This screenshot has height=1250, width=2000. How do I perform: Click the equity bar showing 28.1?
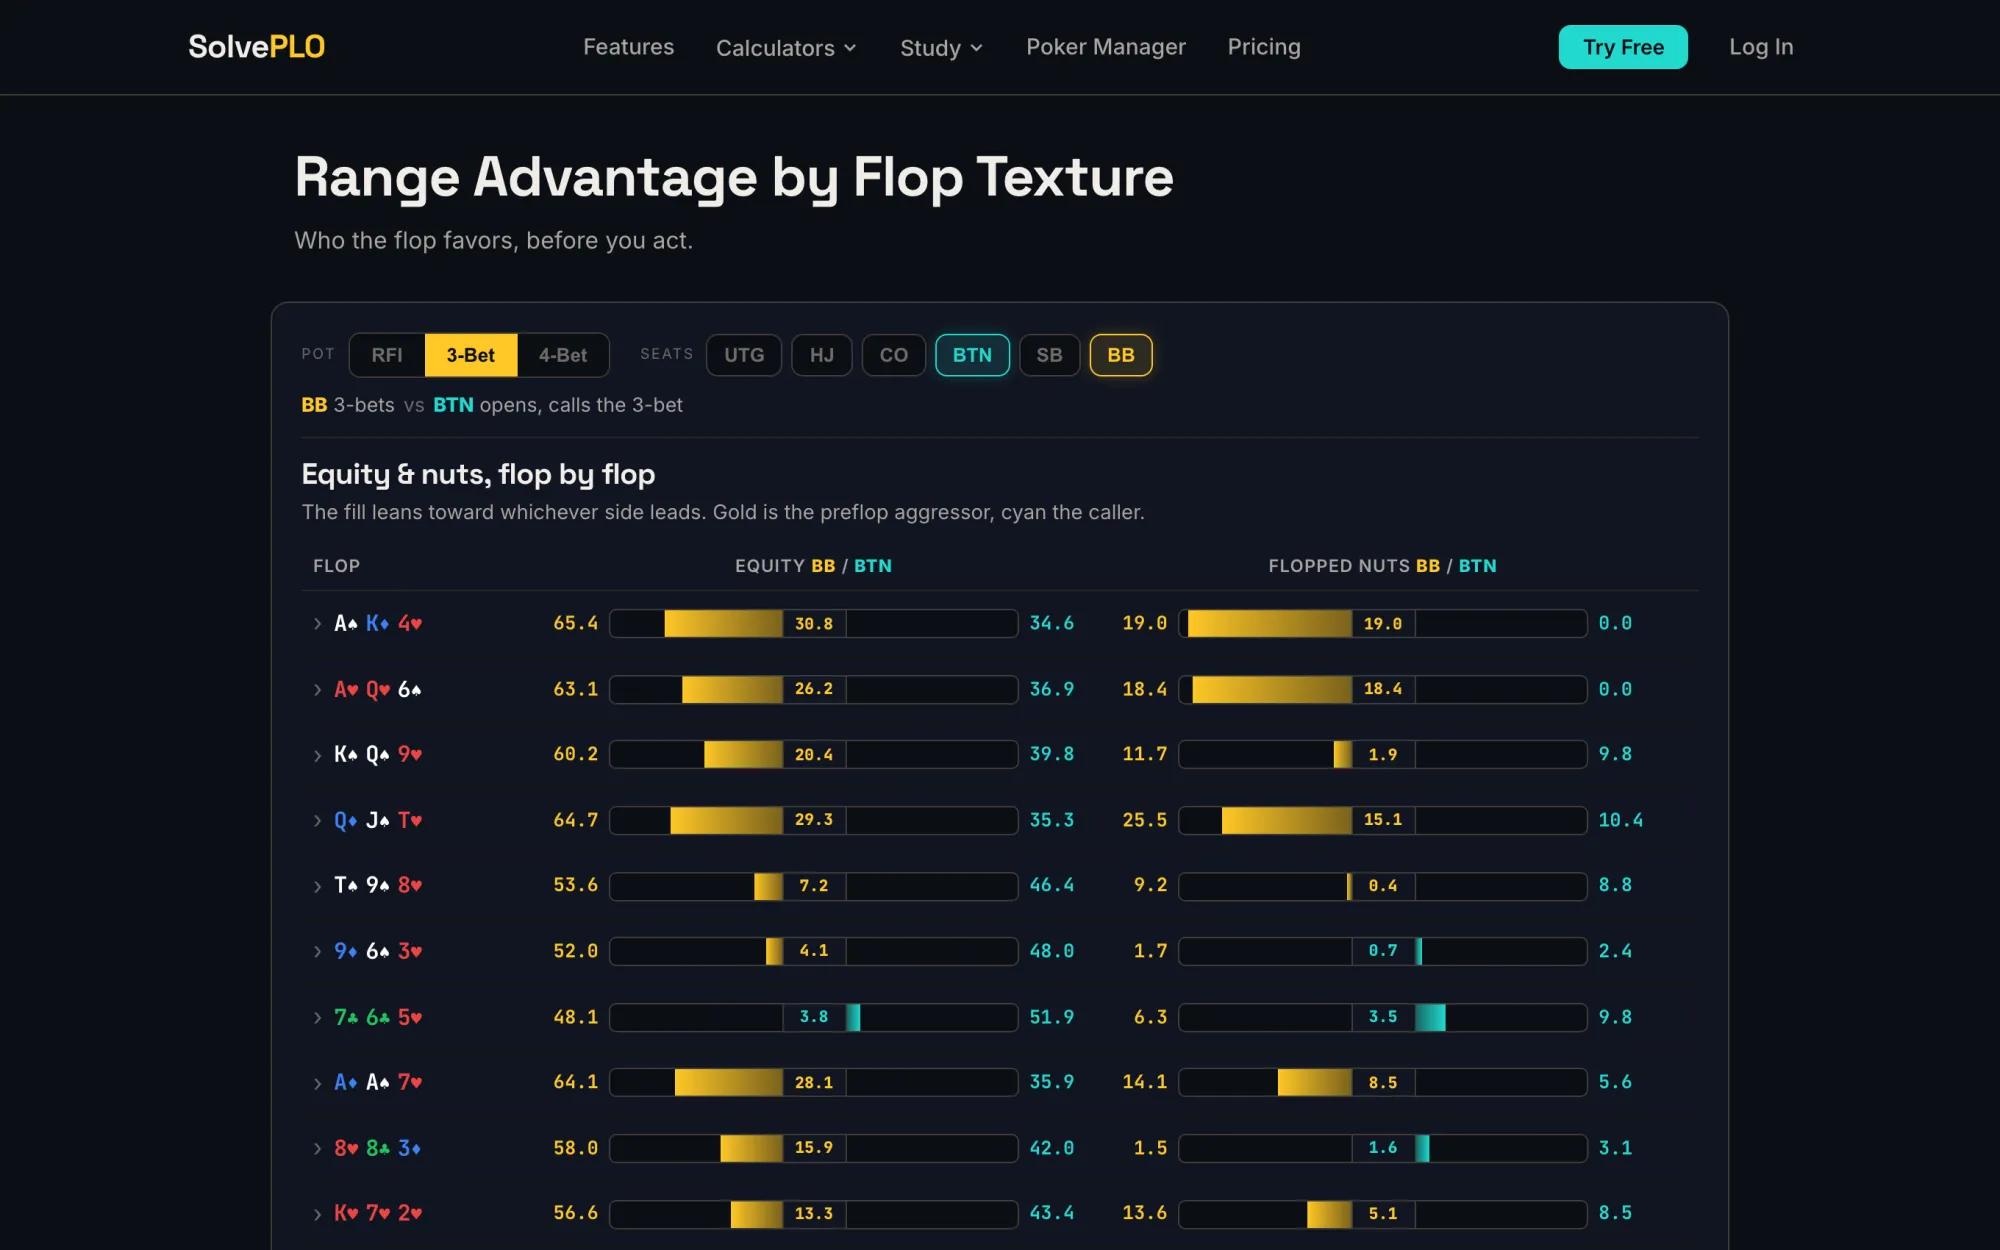tap(814, 1082)
